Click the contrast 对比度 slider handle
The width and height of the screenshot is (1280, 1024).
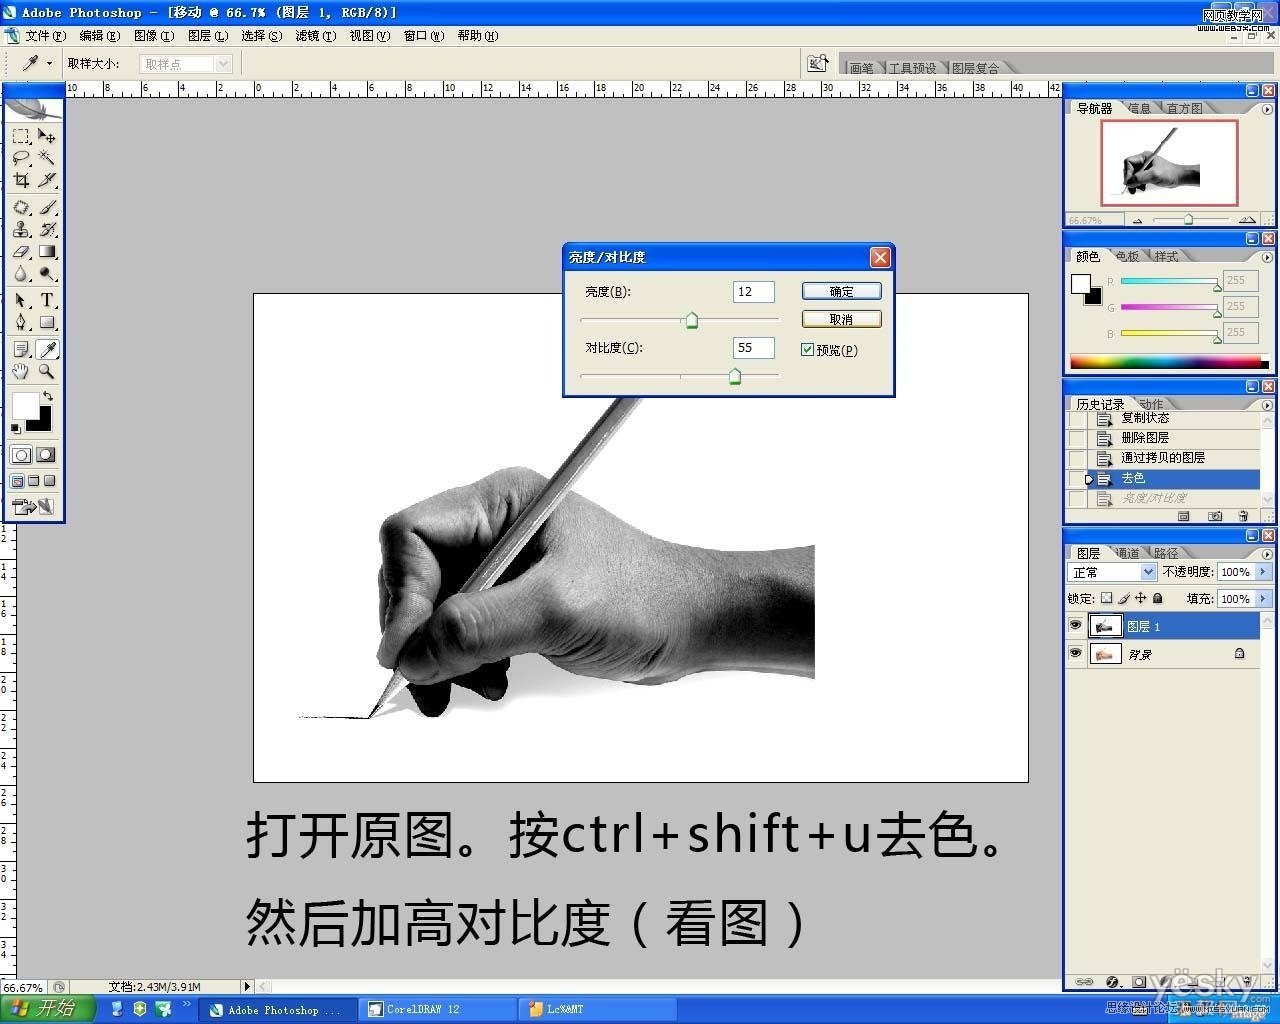(735, 376)
